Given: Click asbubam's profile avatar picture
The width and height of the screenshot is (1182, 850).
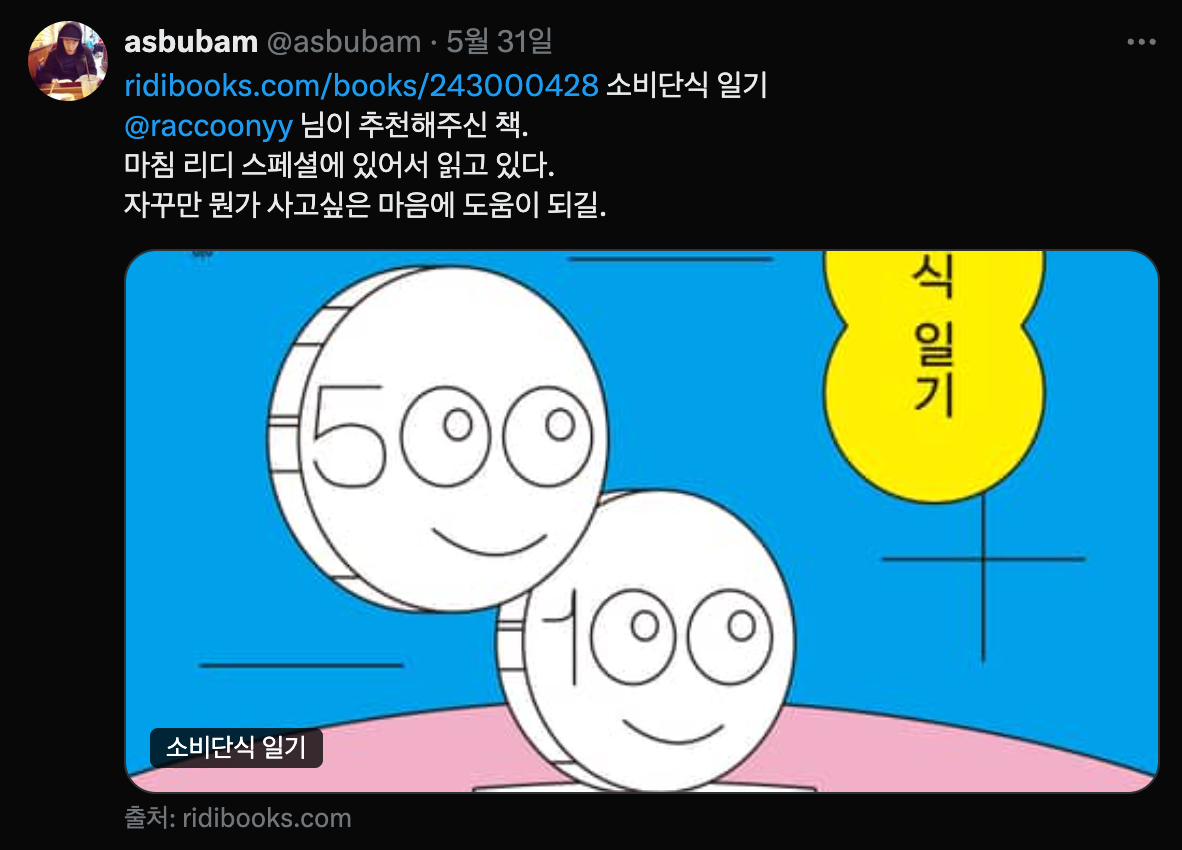Looking at the screenshot, I should (68, 61).
